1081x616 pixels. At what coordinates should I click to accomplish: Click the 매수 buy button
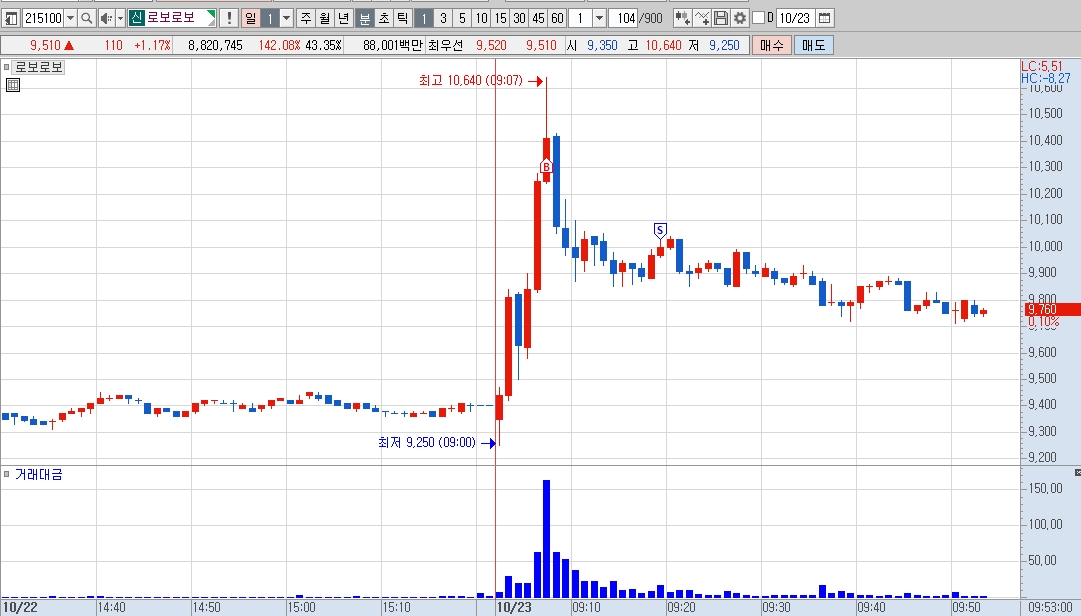771,45
